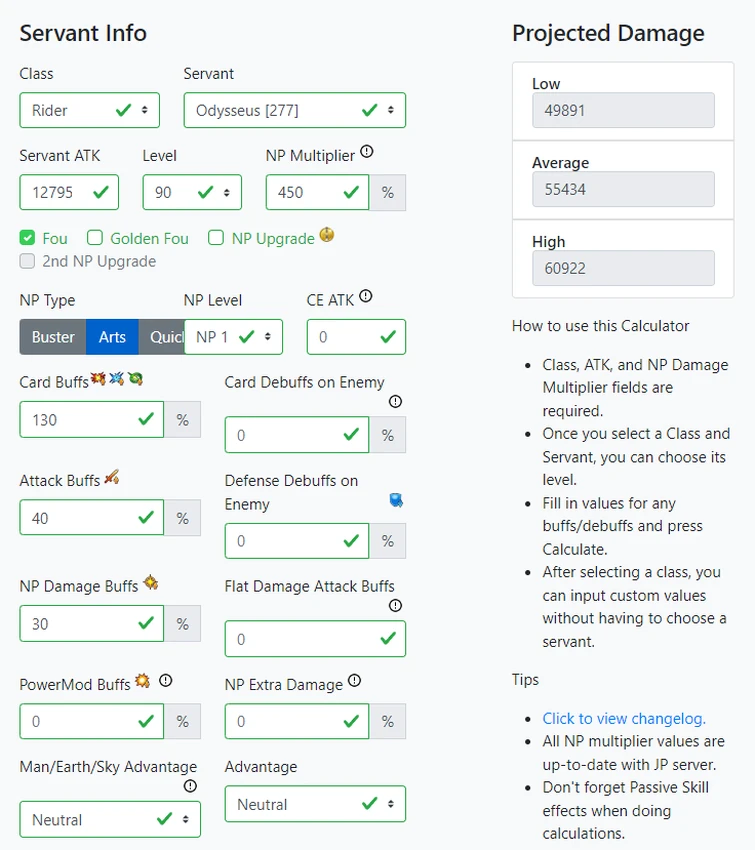755x850 pixels.
Task: Open the Servant dropdown showing Odysseus
Action: [x=294, y=110]
